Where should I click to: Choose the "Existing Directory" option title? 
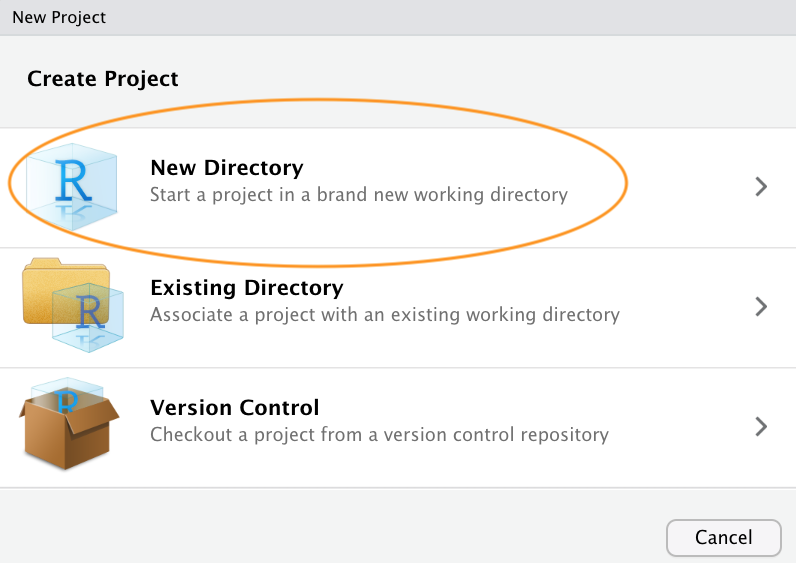tap(246, 288)
